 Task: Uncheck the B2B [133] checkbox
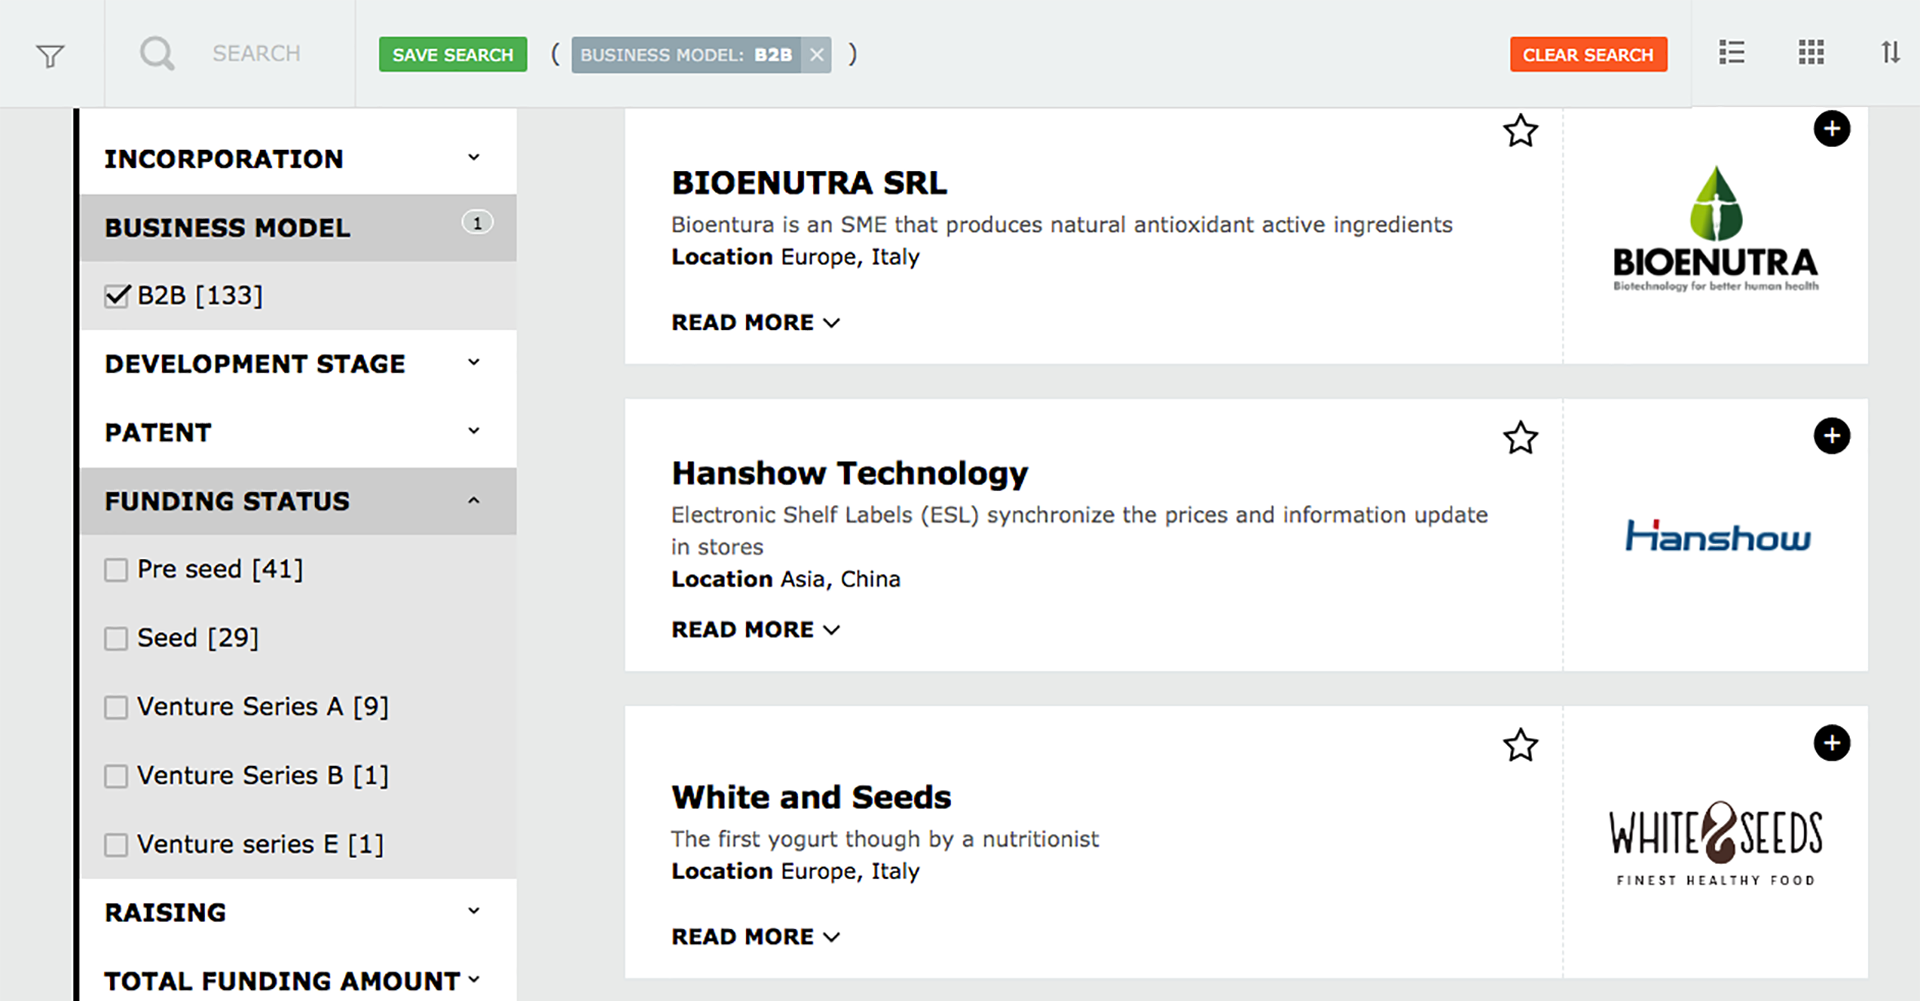pos(117,295)
